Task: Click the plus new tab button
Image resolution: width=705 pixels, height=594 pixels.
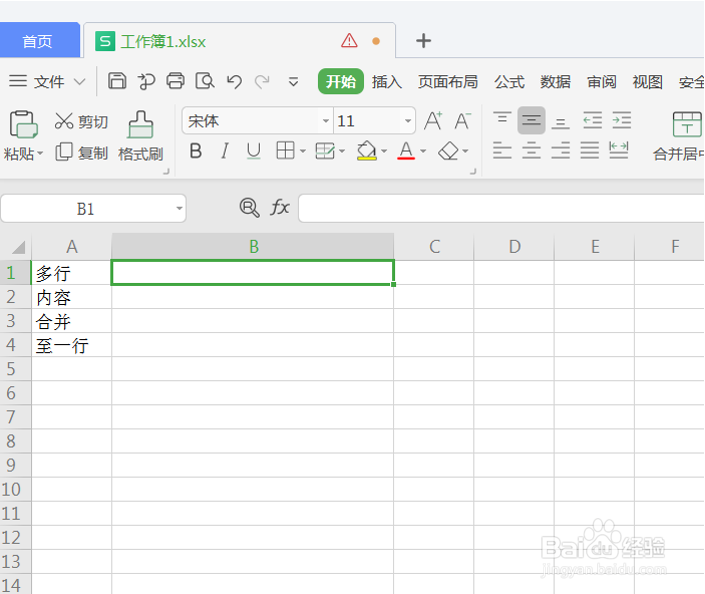Action: [x=423, y=41]
